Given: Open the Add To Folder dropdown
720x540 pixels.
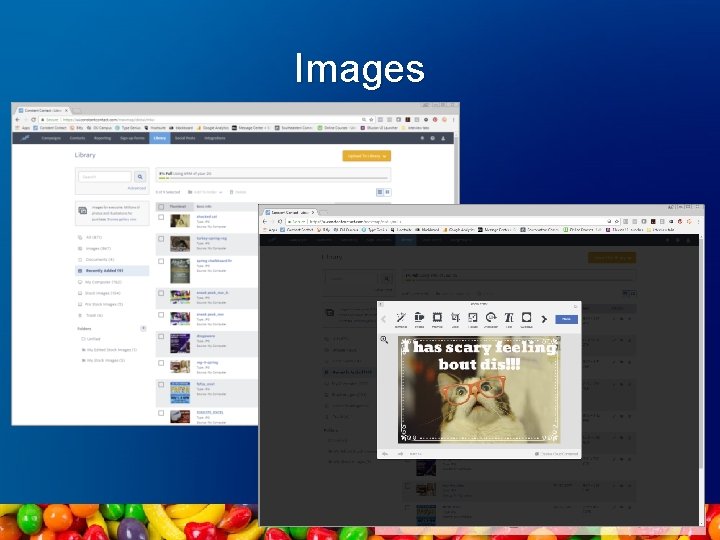Looking at the screenshot, I should click(x=205, y=192).
